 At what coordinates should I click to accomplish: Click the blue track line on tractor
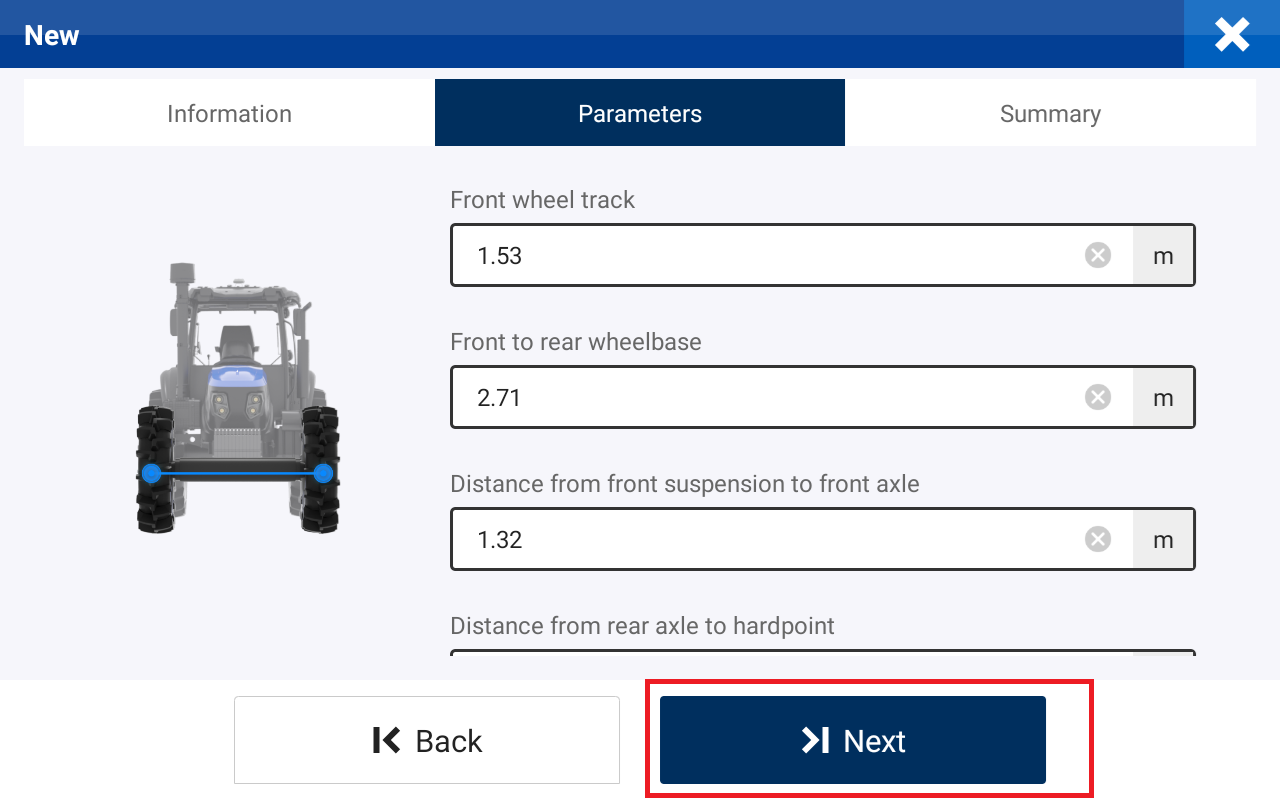[237, 473]
